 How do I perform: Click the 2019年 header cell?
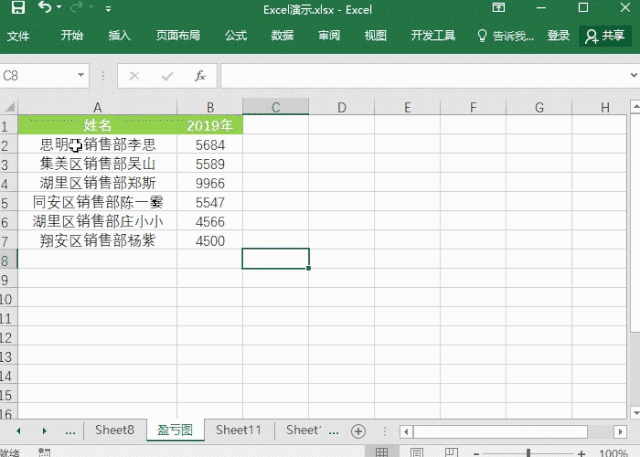(x=210, y=125)
